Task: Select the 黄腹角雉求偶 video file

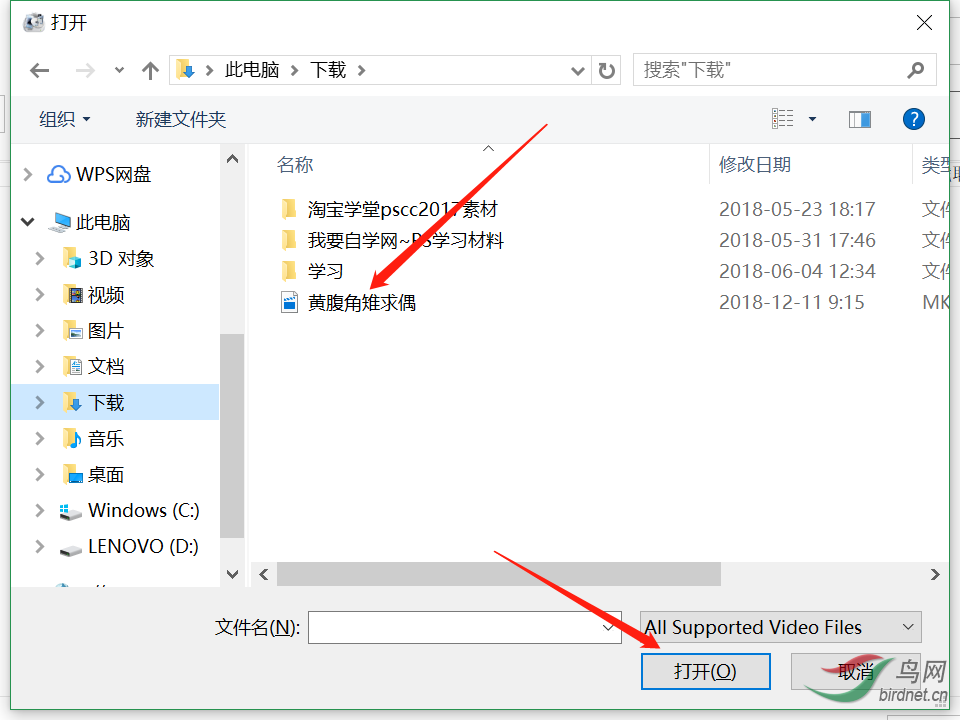Action: coord(361,302)
